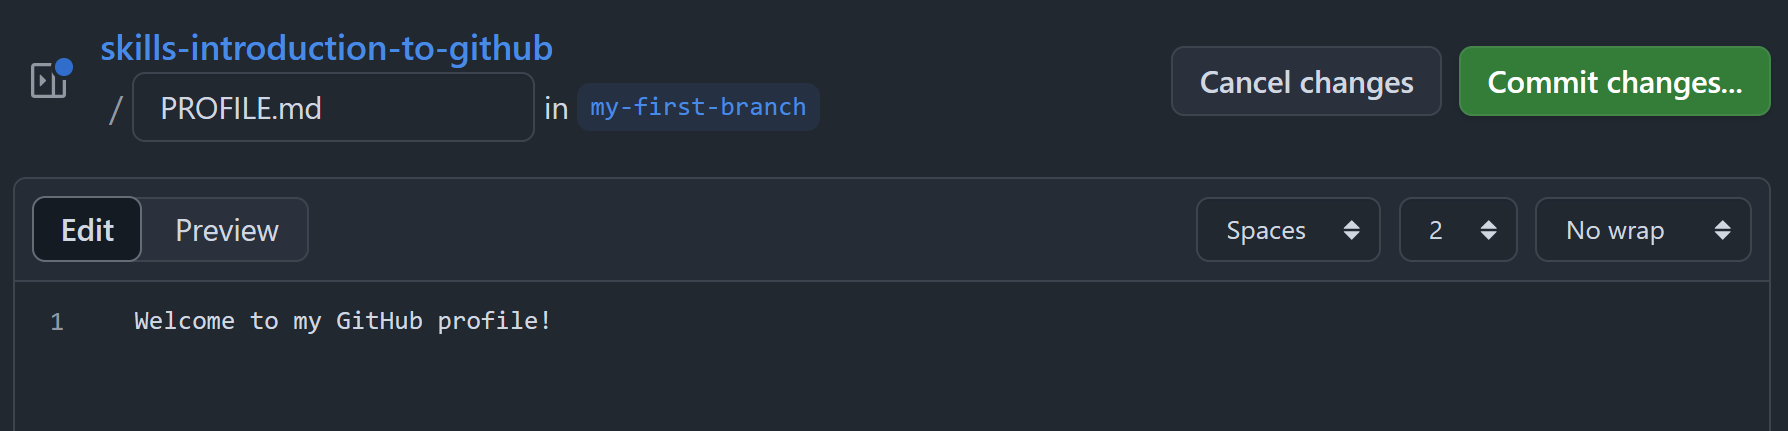
Task: Switch to the Preview tab
Action: (227, 230)
